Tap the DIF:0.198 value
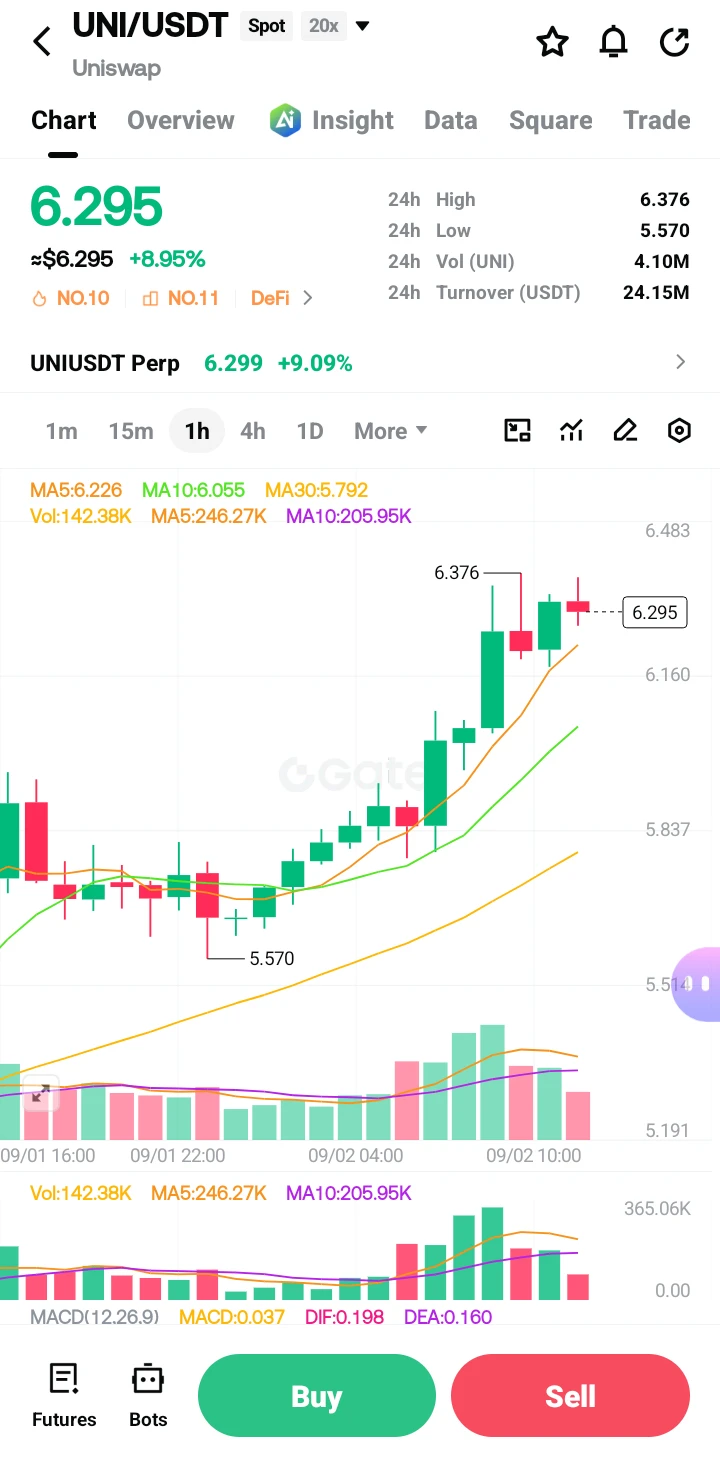Screen dimensions: 720x1467 click(x=344, y=1316)
